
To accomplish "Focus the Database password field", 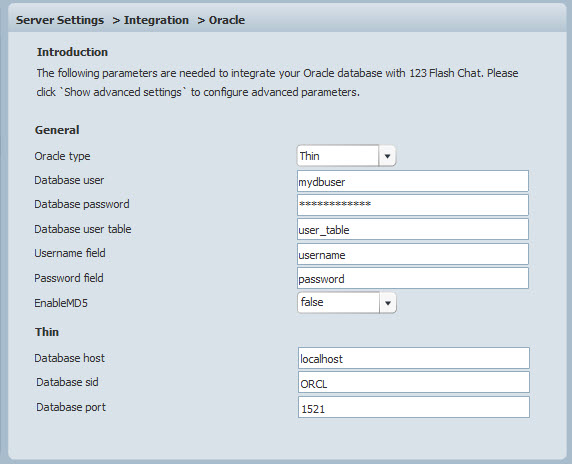I will pyautogui.click(x=413, y=205).
